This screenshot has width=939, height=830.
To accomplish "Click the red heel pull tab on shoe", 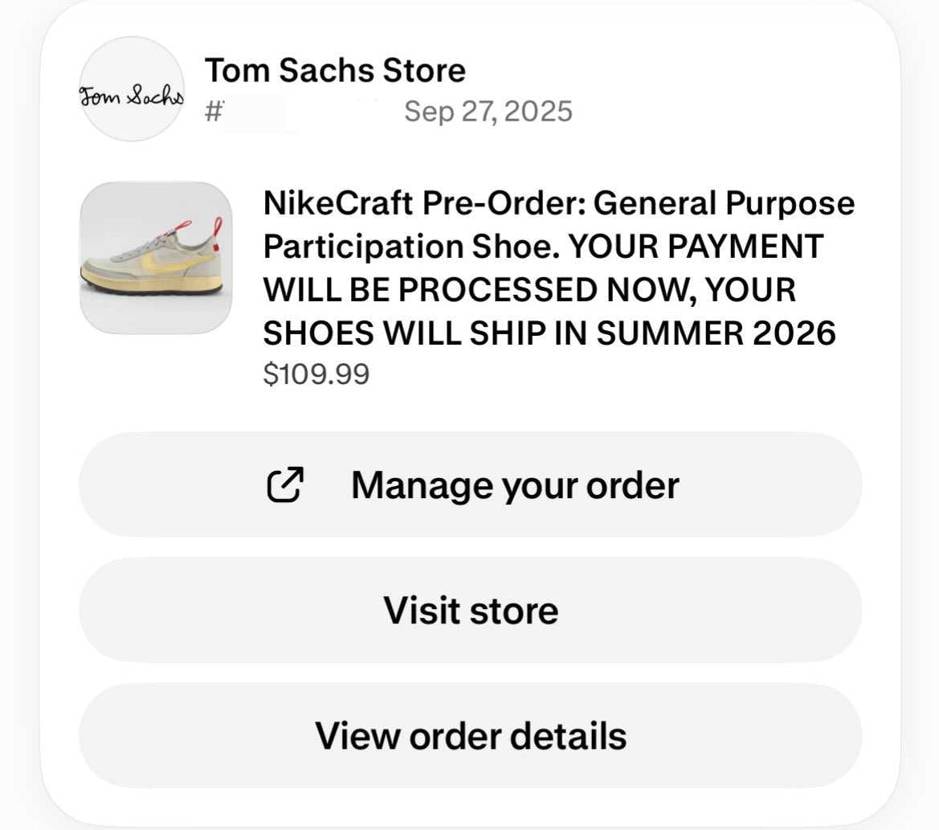I will point(217,234).
